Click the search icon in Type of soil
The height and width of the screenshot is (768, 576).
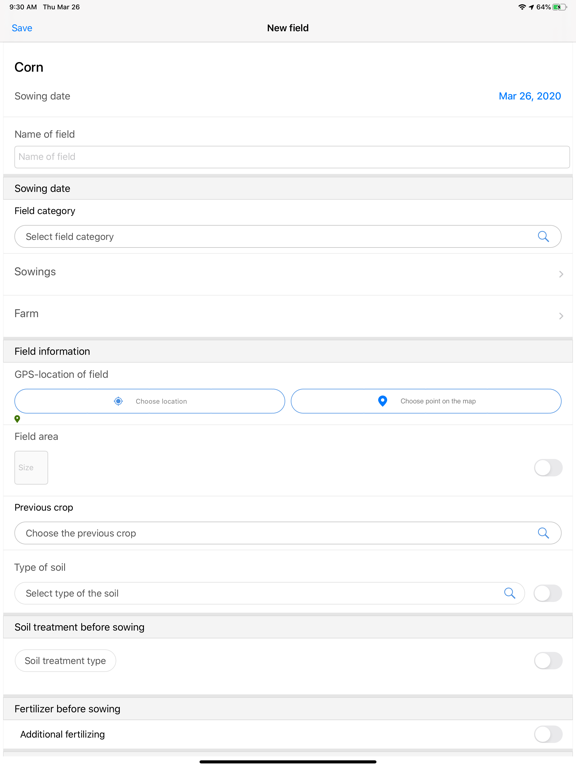[x=509, y=593]
